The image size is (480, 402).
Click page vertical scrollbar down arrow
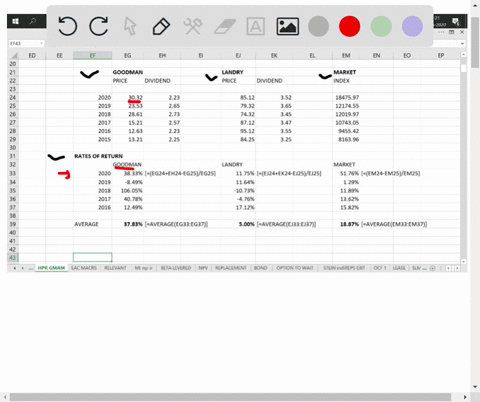click(x=475, y=387)
